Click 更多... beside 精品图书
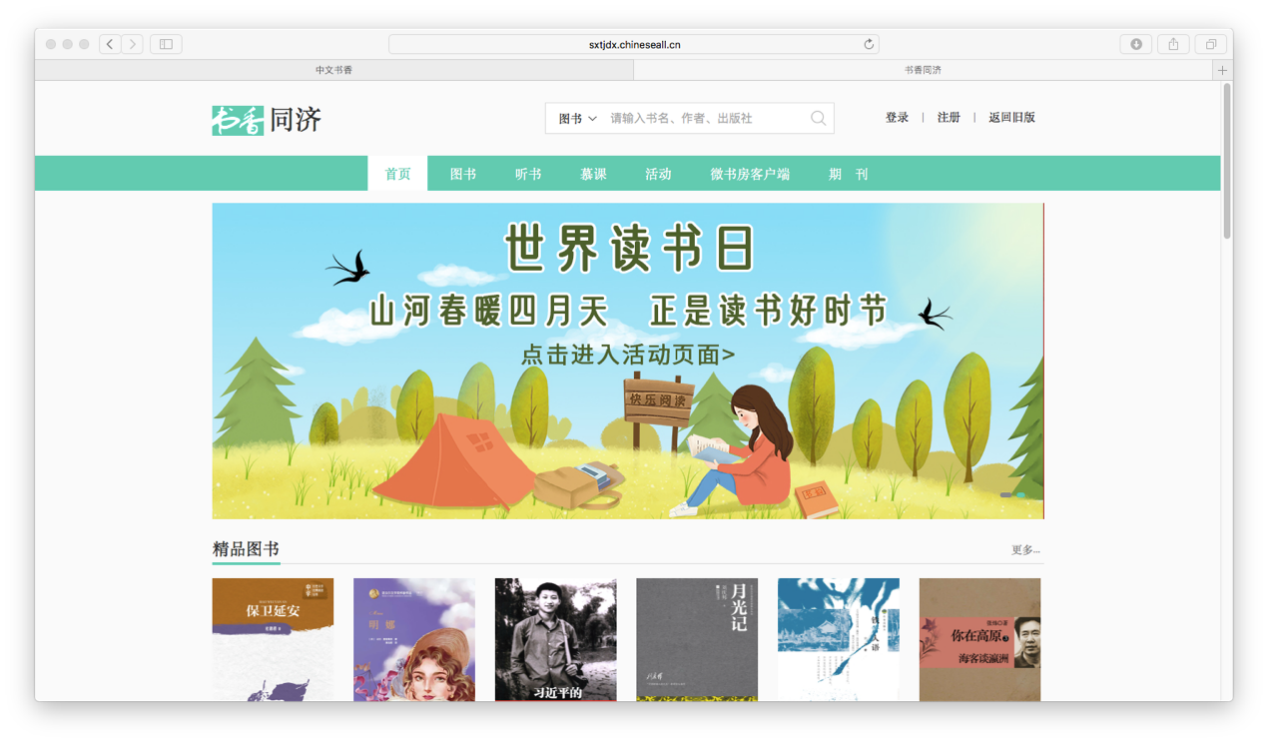Viewport: 1268px width, 743px height. pyautogui.click(x=1025, y=550)
